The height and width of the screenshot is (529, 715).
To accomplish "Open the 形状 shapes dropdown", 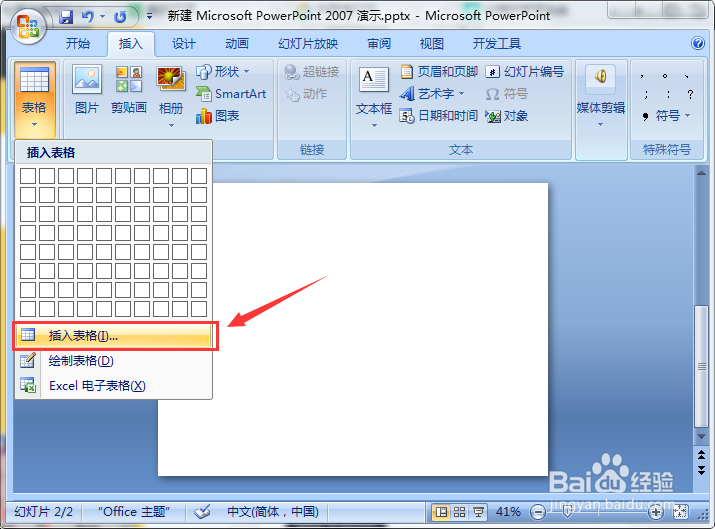I will point(223,72).
